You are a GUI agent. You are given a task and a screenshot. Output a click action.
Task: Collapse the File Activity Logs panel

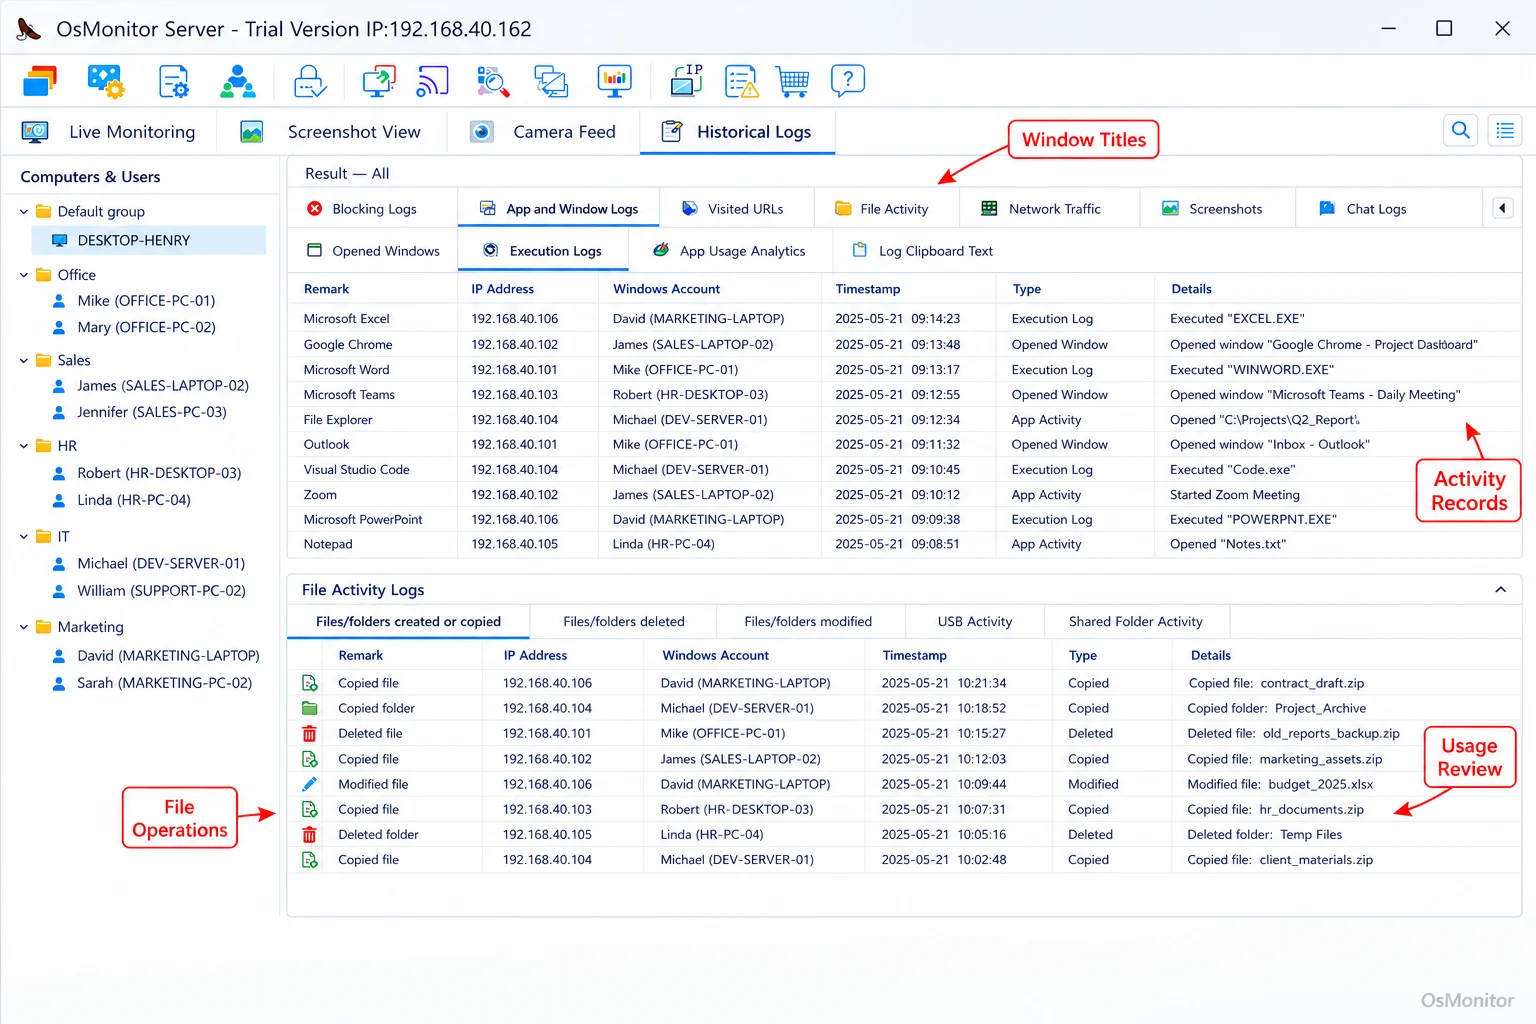pyautogui.click(x=1500, y=590)
